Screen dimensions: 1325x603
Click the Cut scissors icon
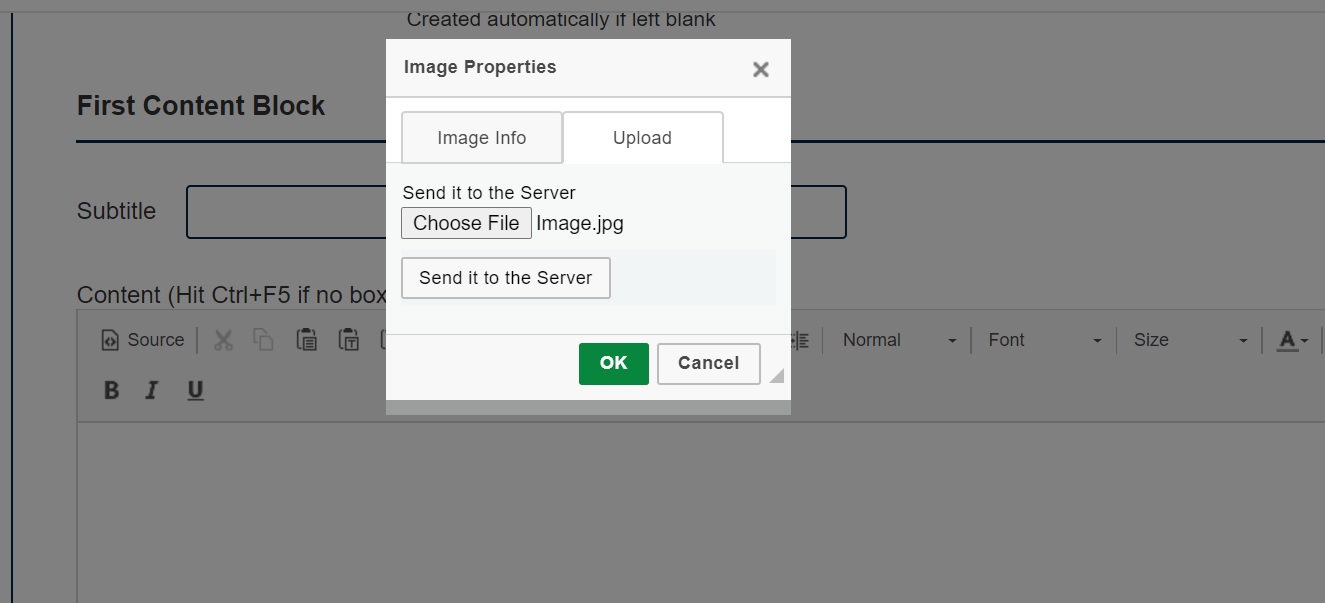pyautogui.click(x=223, y=340)
